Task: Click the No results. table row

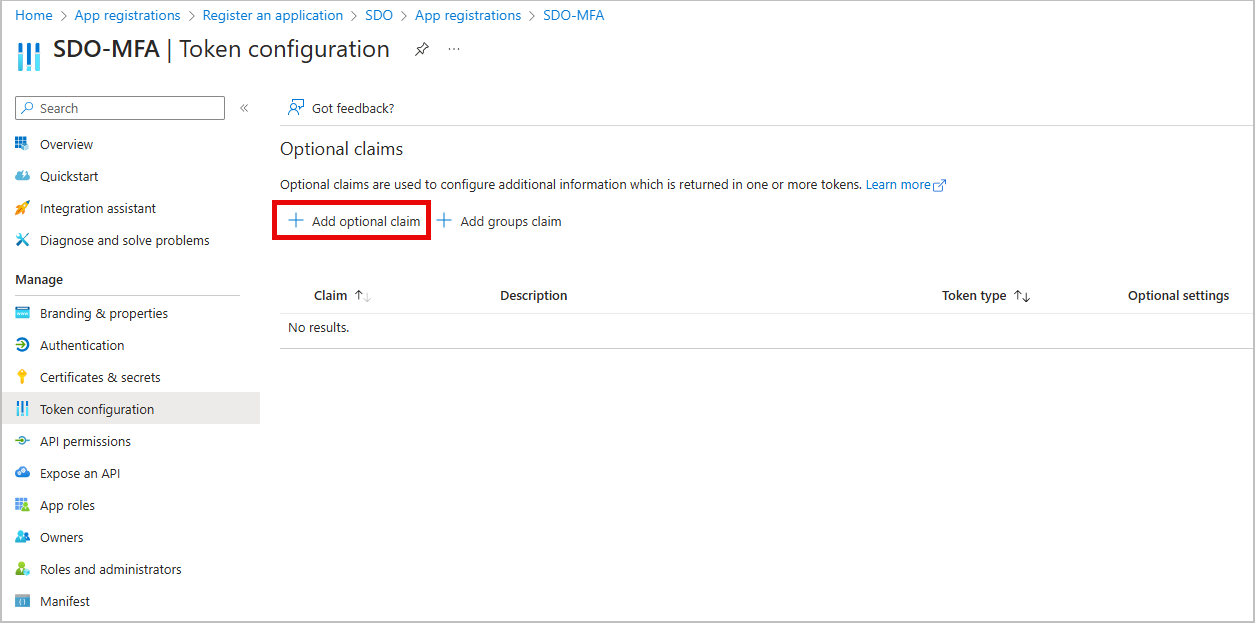Action: click(766, 328)
